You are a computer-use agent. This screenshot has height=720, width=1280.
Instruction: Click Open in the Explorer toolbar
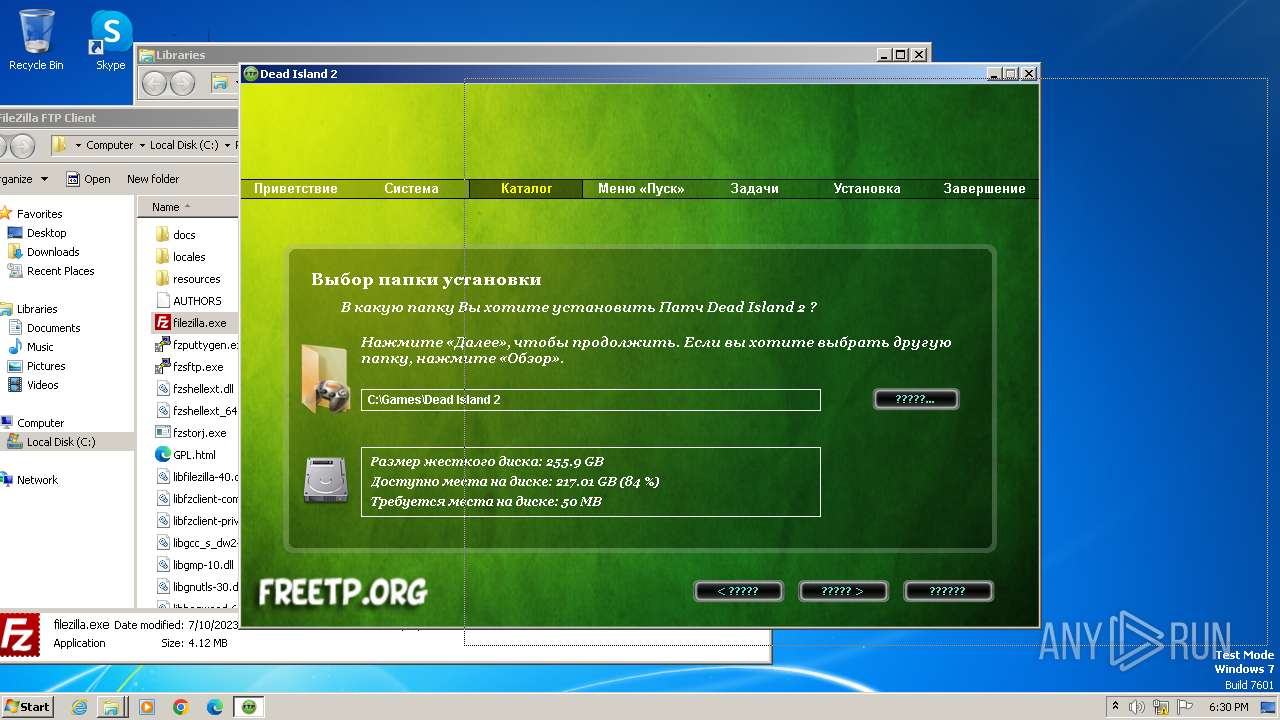click(88, 179)
